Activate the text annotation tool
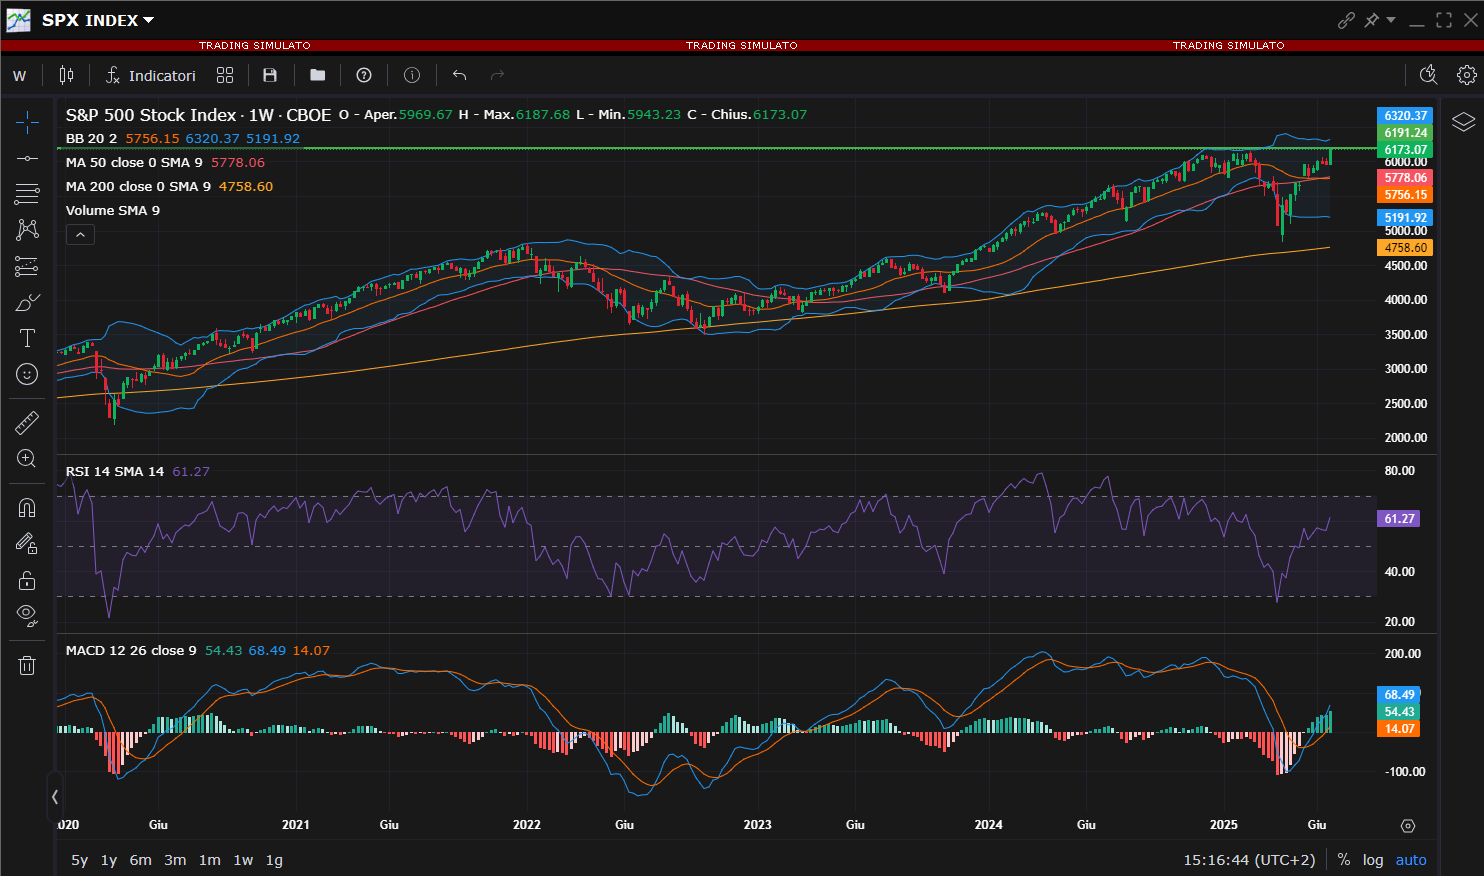The width and height of the screenshot is (1484, 876). [27, 338]
